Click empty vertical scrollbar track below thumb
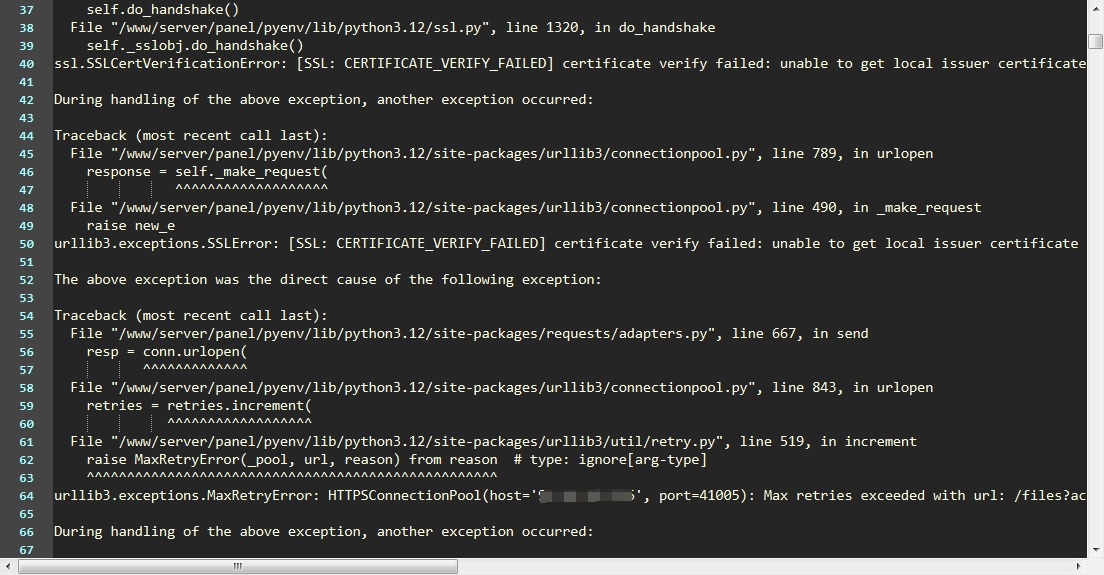The height and width of the screenshot is (575, 1104). [x=1096, y=296]
